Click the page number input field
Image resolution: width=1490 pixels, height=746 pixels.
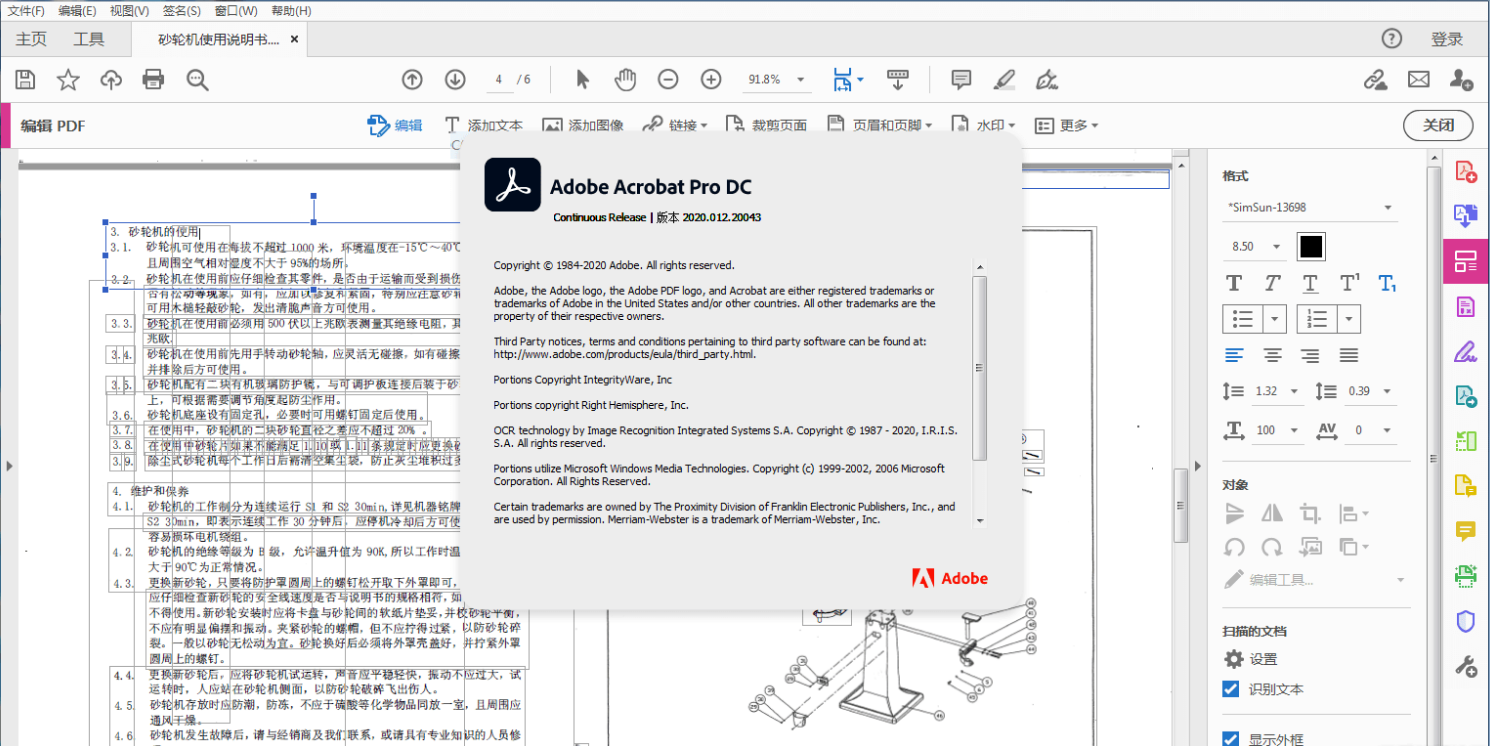tap(500, 80)
